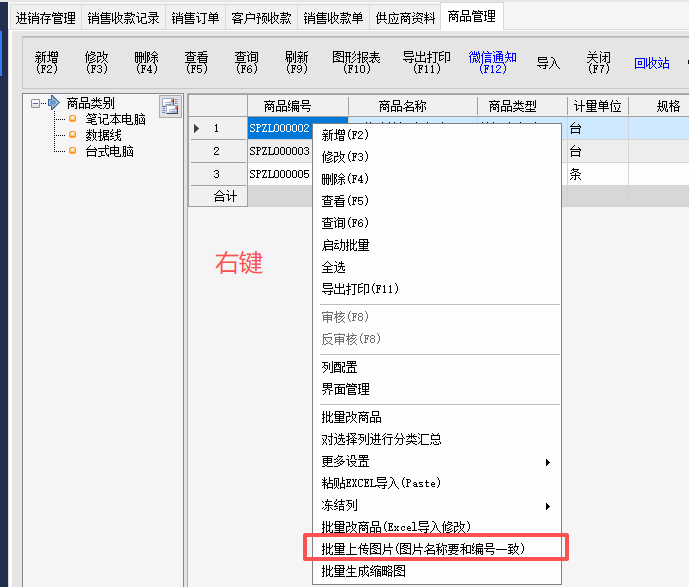
Task: Switch to the 销售订单 tab
Action: coord(195,18)
